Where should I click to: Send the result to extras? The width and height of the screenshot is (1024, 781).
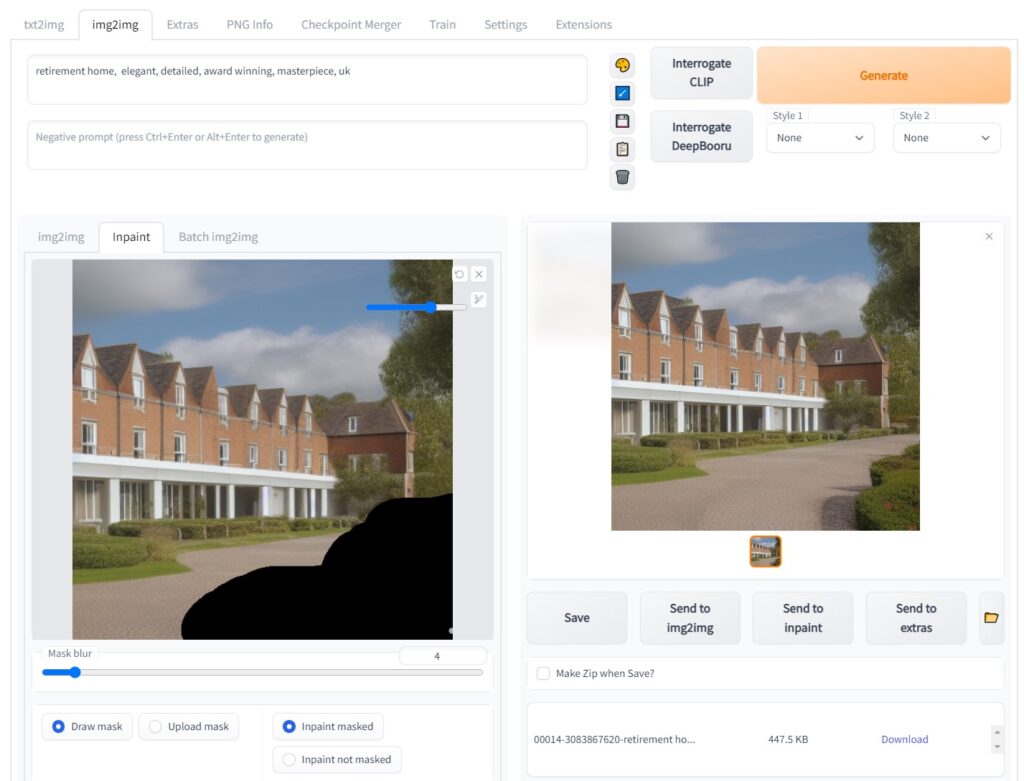[x=916, y=618]
